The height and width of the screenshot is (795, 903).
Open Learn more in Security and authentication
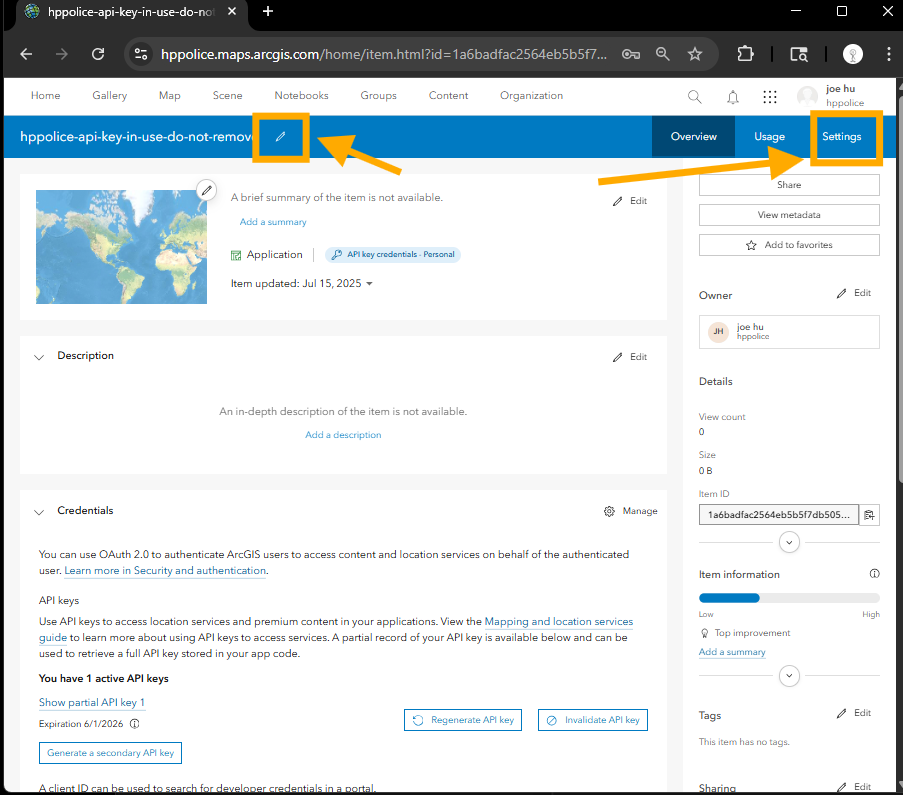[165, 570]
